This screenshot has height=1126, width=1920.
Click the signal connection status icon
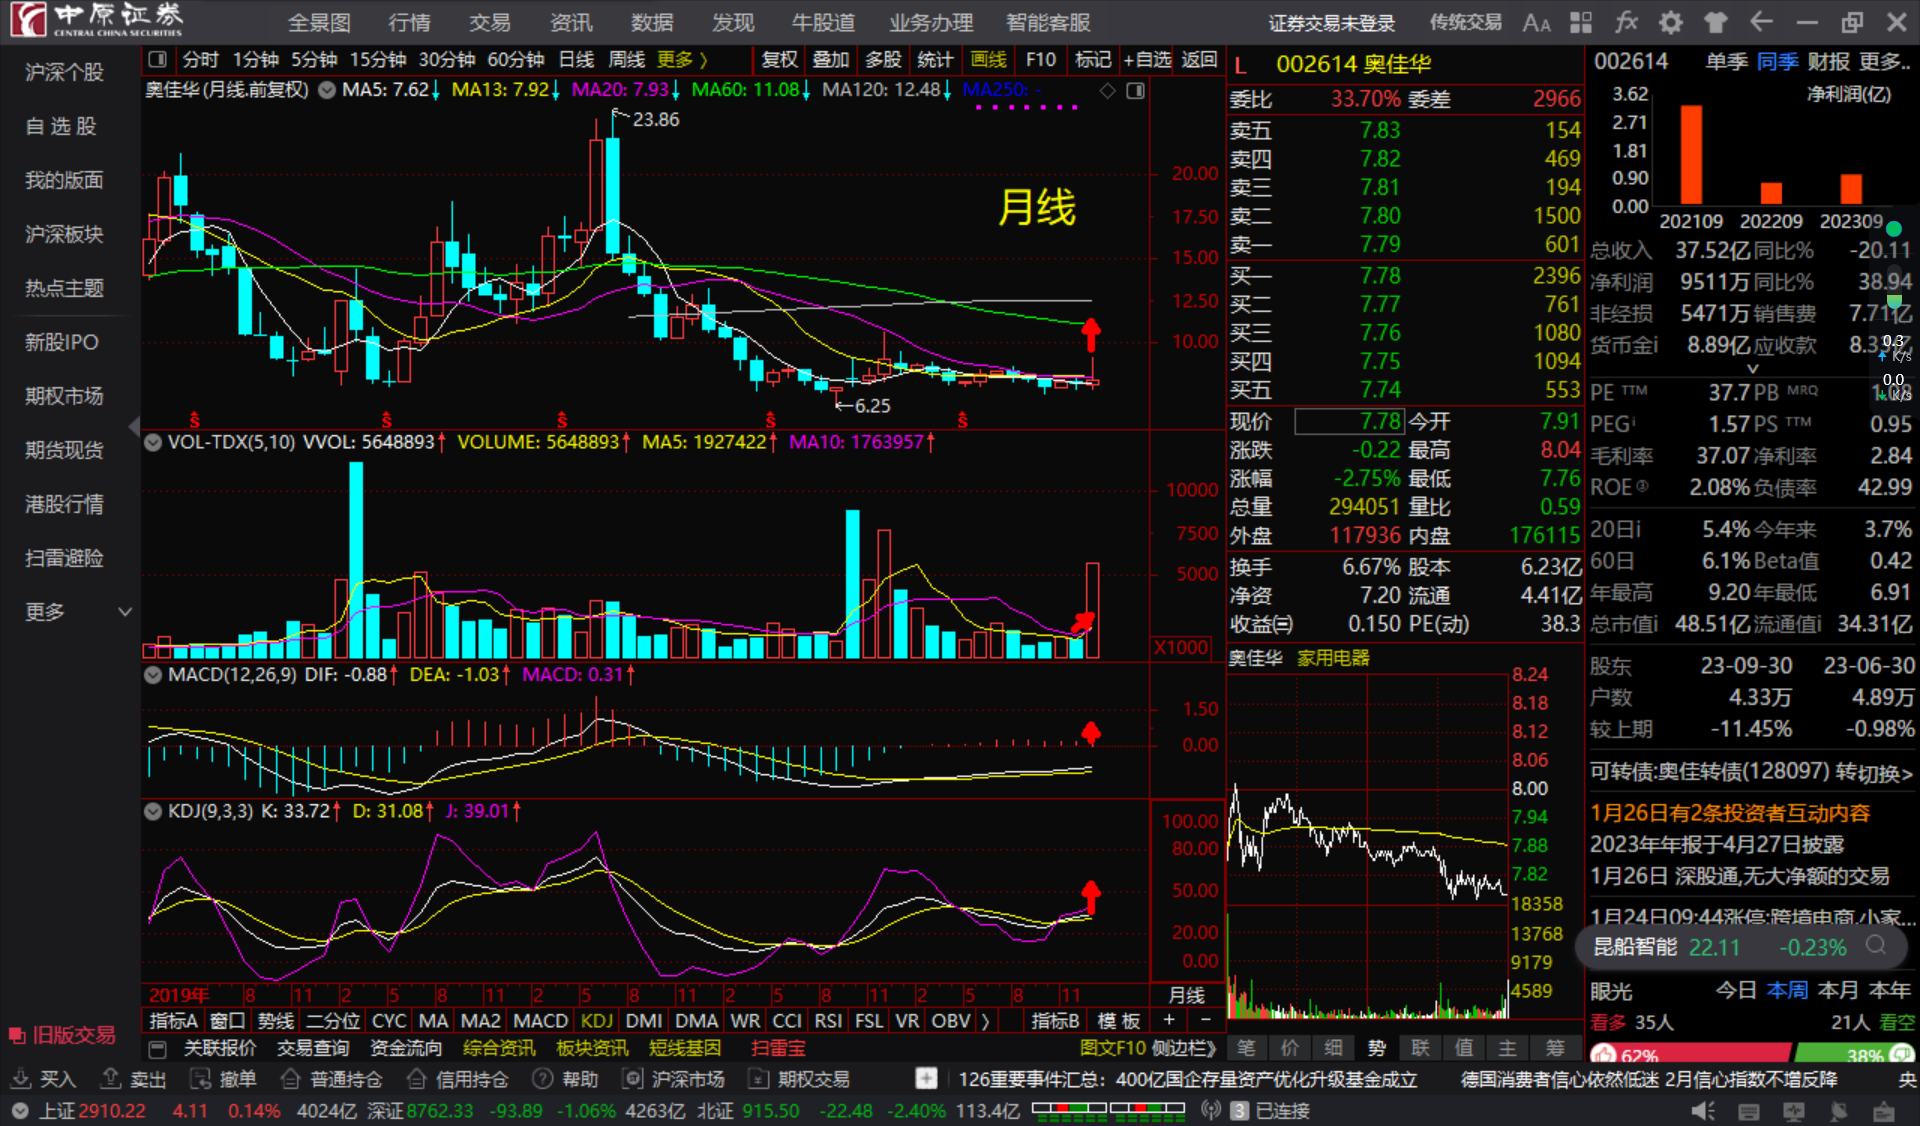coord(1211,1111)
